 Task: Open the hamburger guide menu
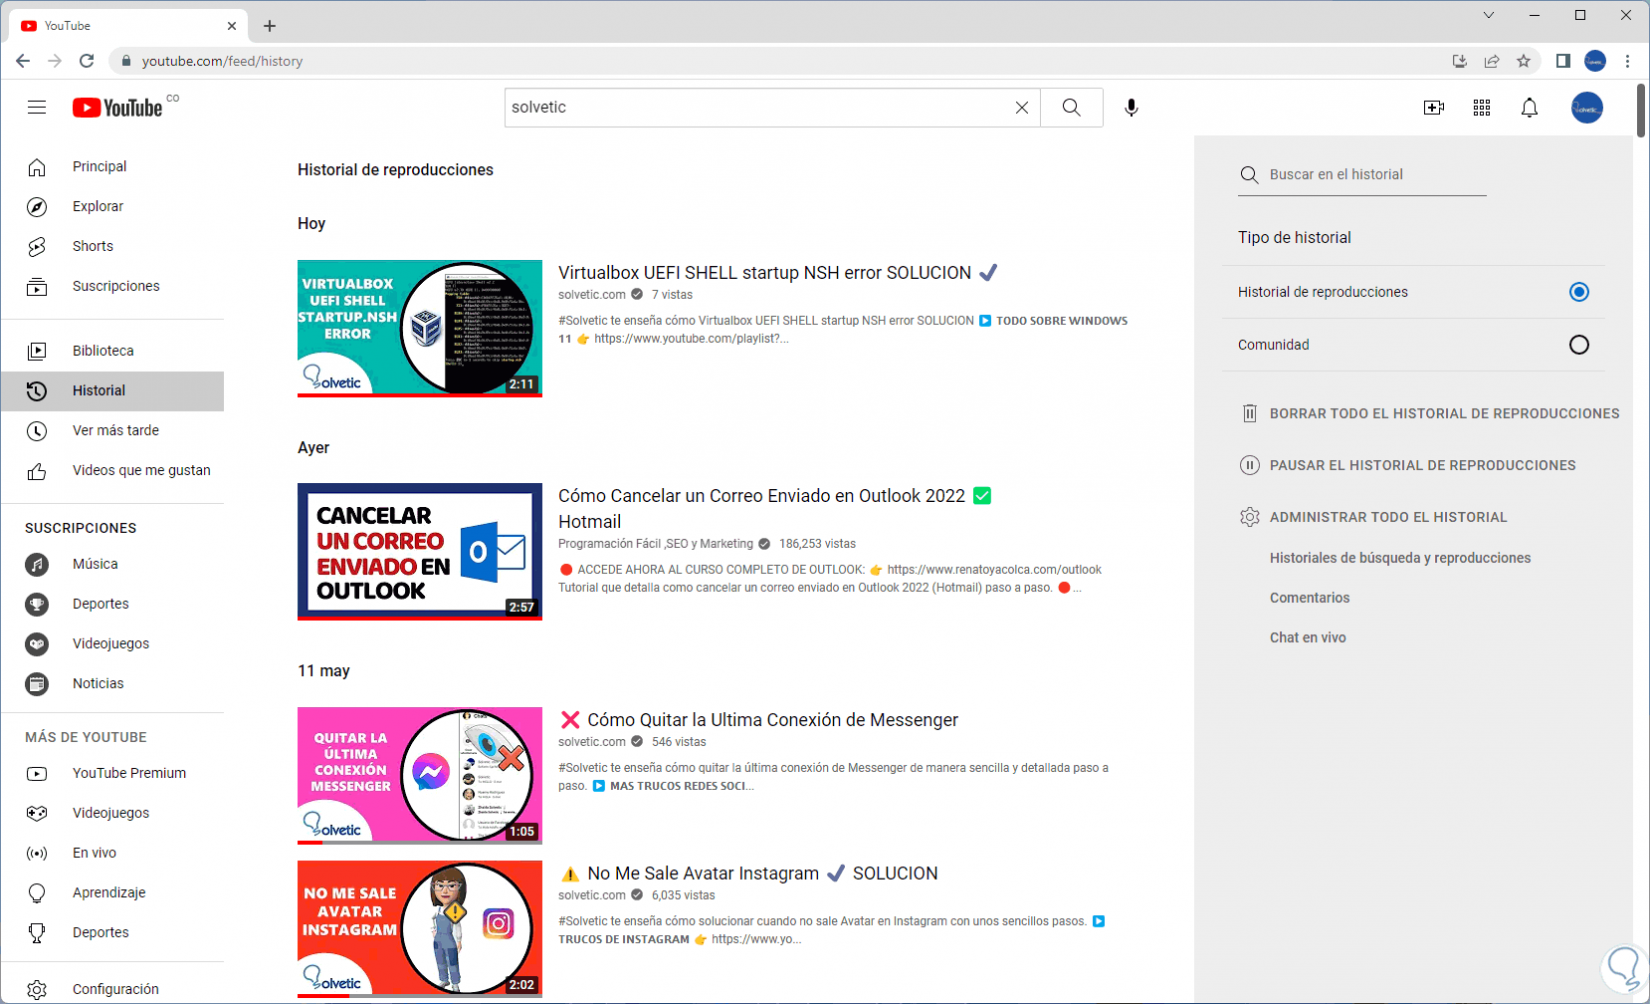37,107
